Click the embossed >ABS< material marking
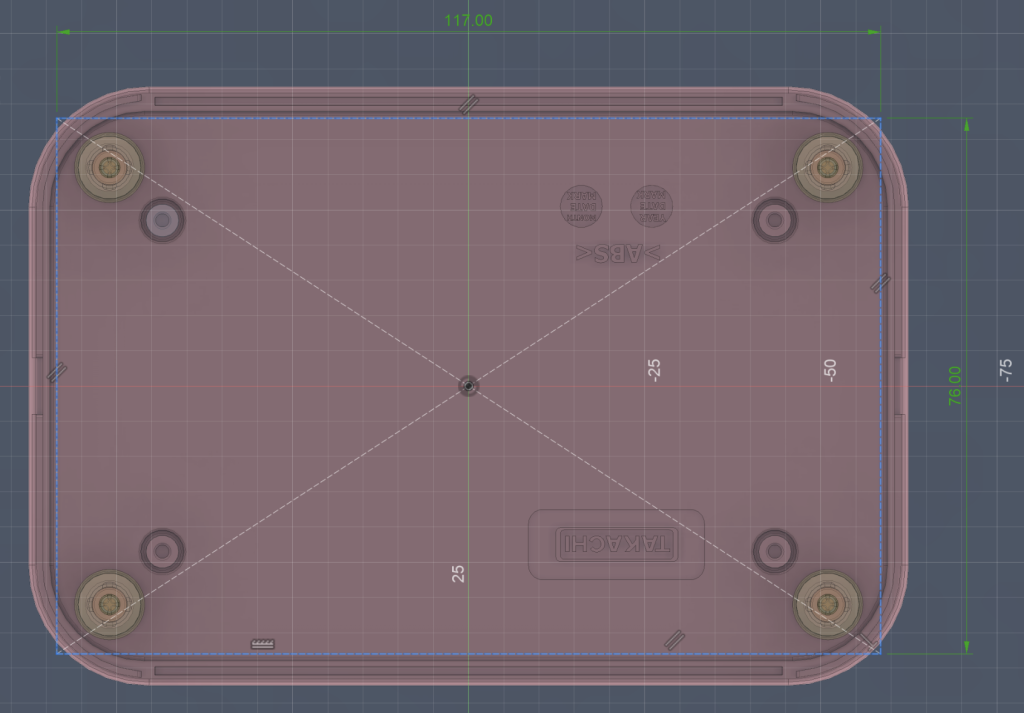1024x713 pixels. click(618, 253)
